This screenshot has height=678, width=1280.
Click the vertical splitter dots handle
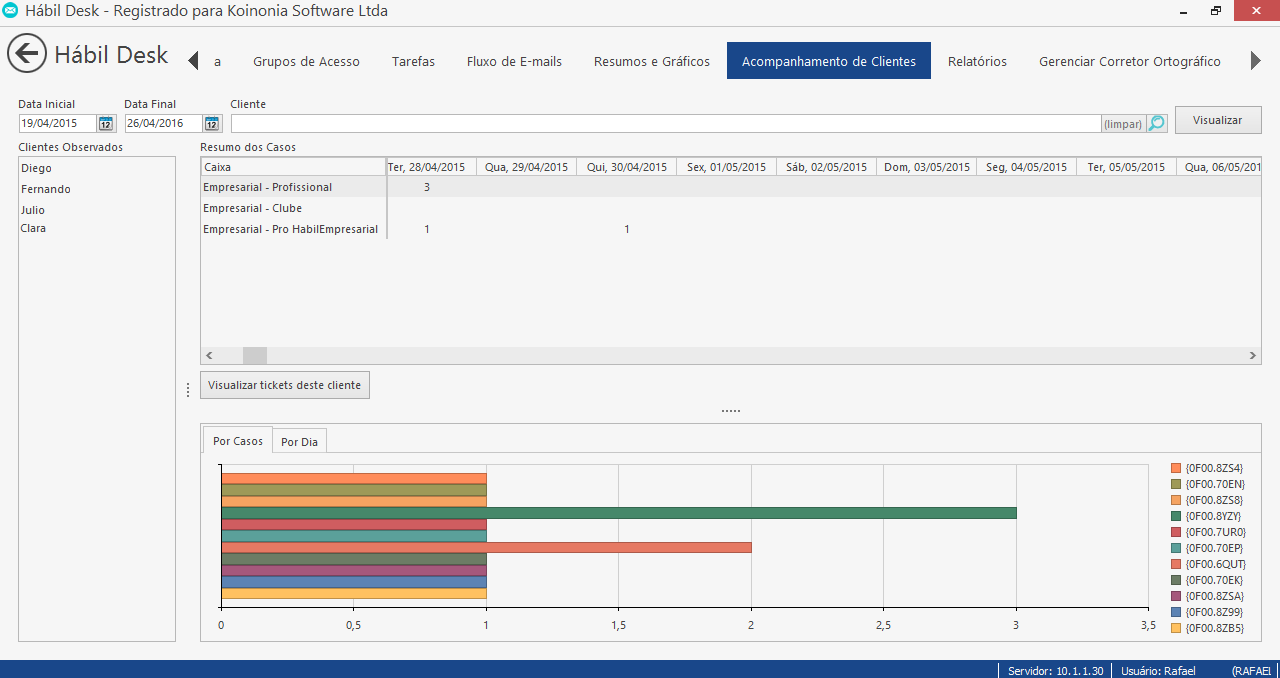[188, 390]
